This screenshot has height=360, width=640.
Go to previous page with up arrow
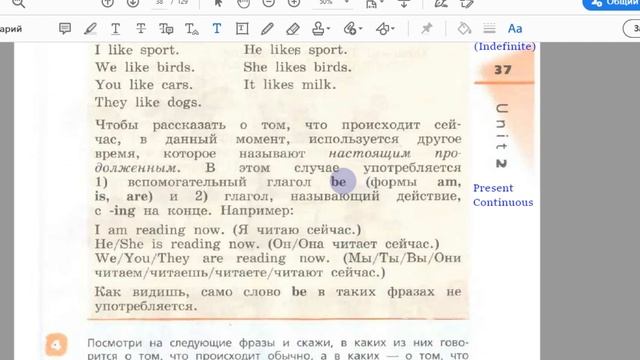(x=107, y=3)
